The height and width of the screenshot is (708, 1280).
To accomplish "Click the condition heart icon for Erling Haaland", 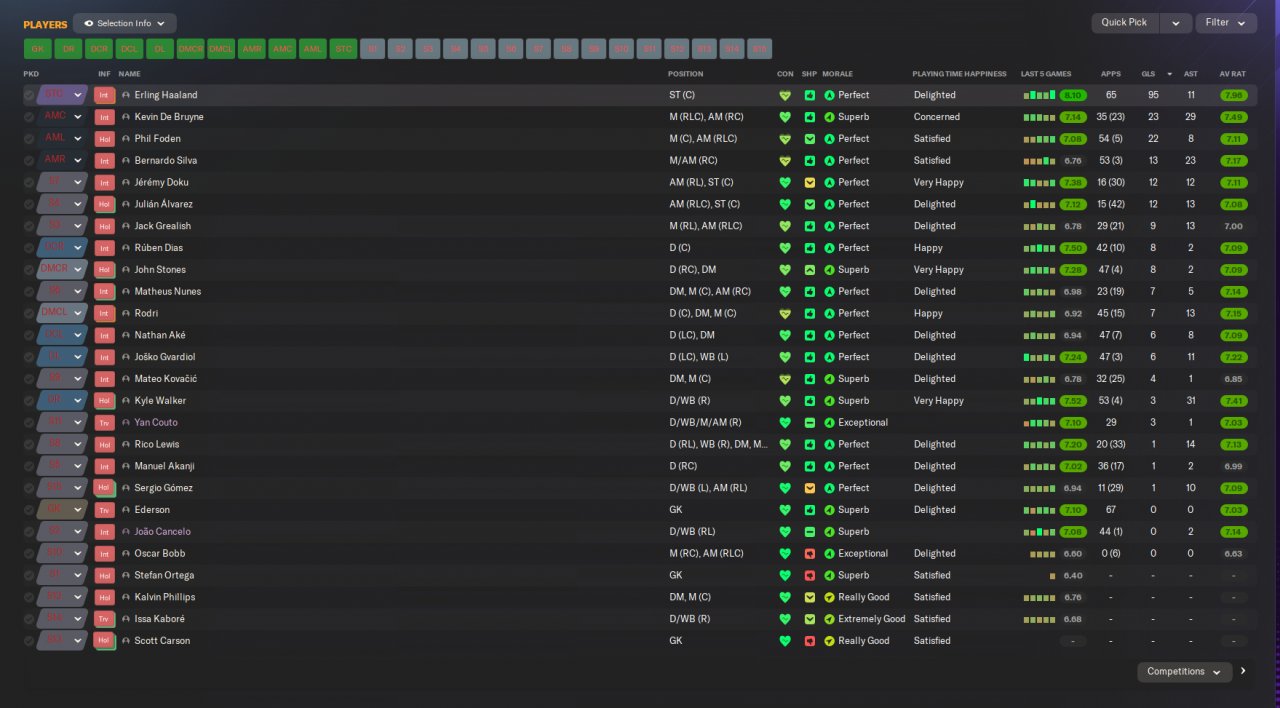I will (785, 95).
